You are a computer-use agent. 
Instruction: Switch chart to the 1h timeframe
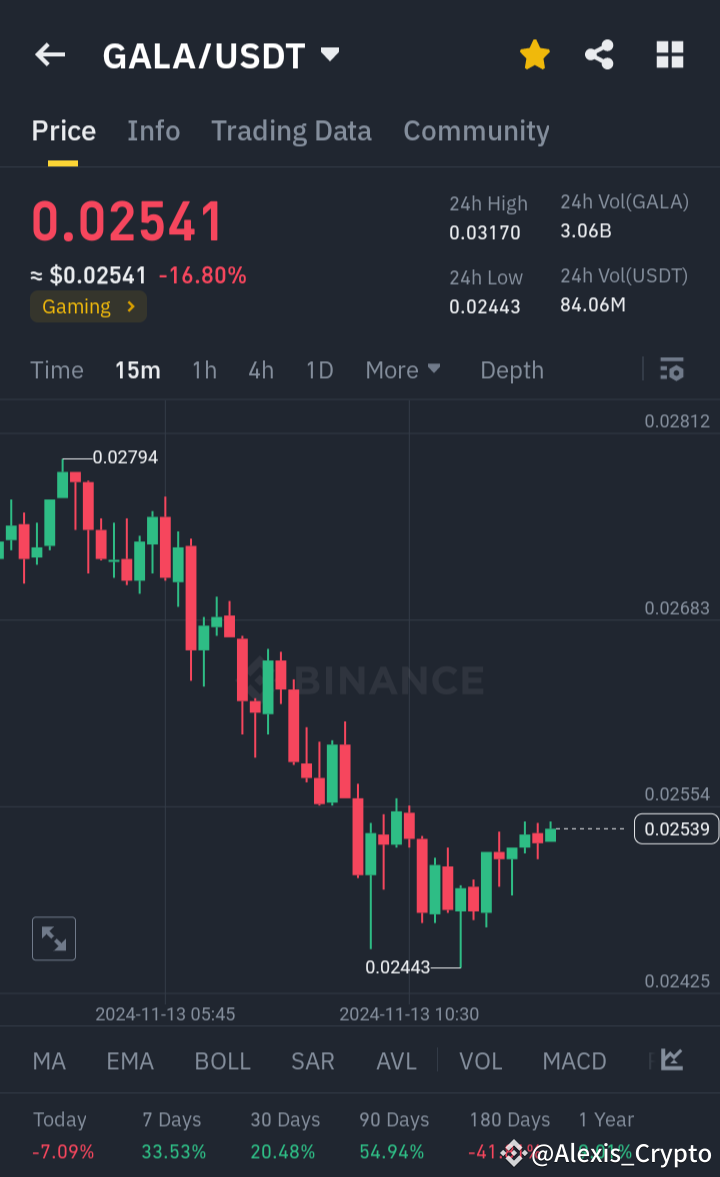coord(204,370)
